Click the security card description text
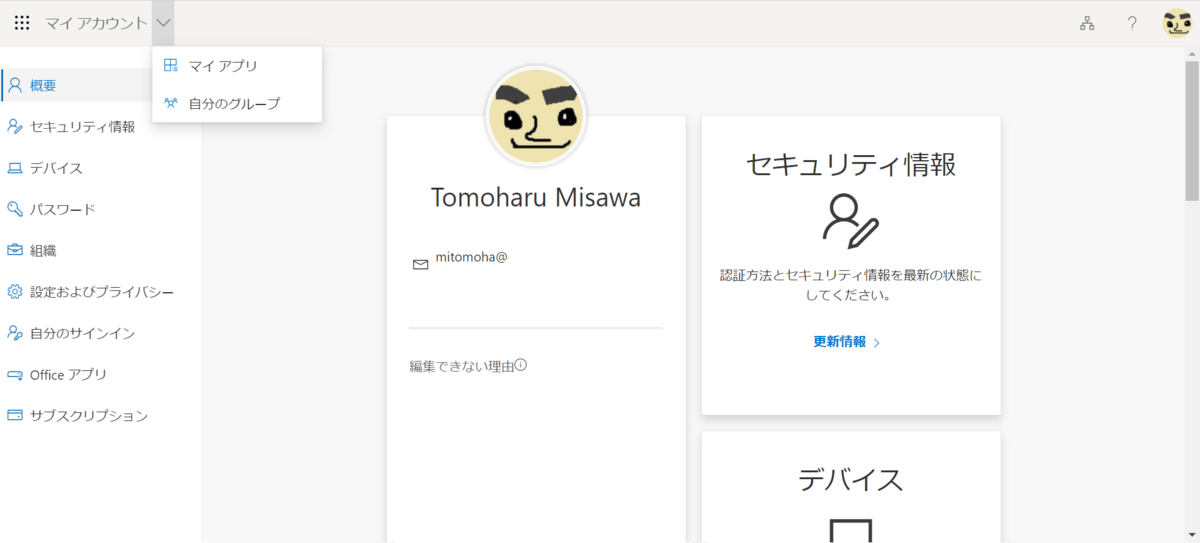This screenshot has width=1200, height=543. point(851,285)
